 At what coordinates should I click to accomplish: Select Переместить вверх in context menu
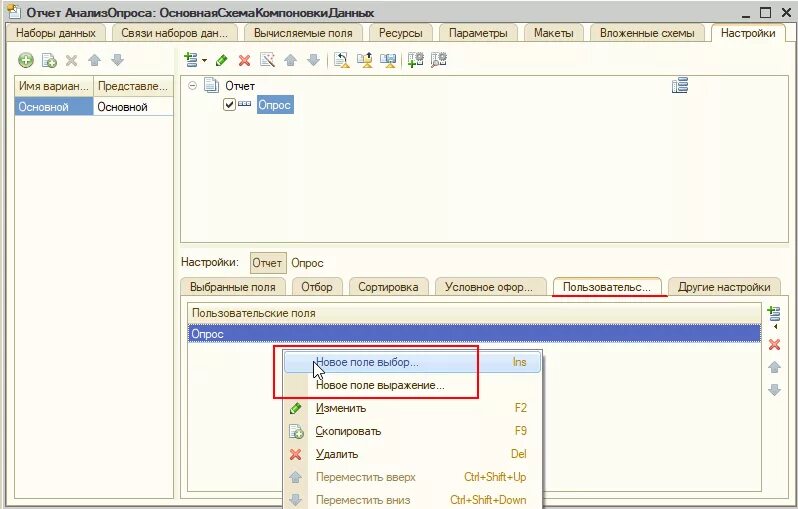[412, 477]
